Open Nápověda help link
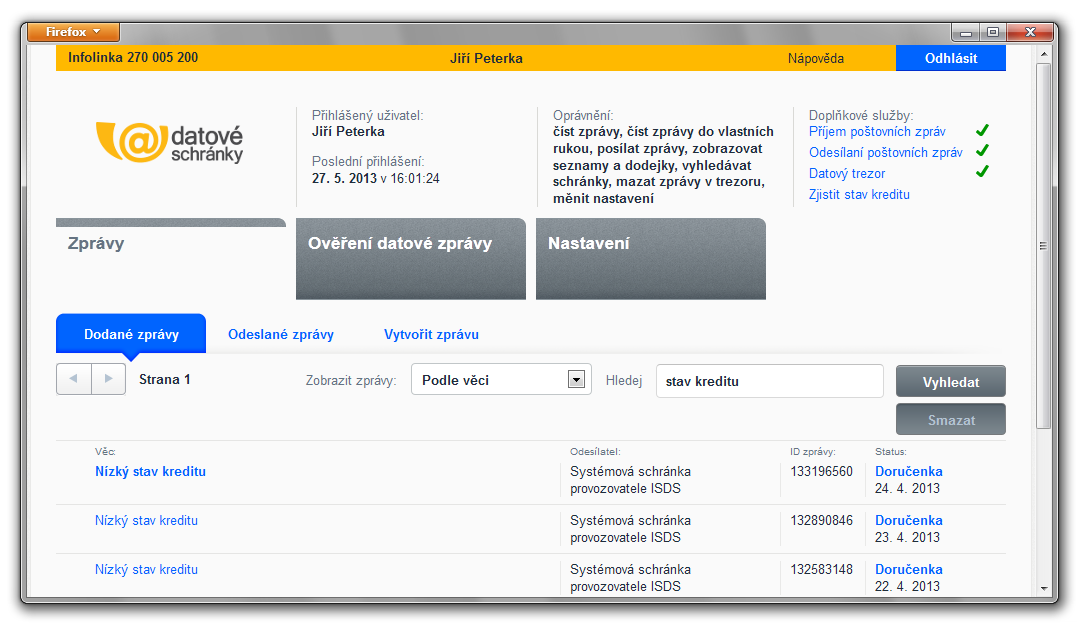The height and width of the screenshot is (633, 1086). pyautogui.click(x=815, y=58)
